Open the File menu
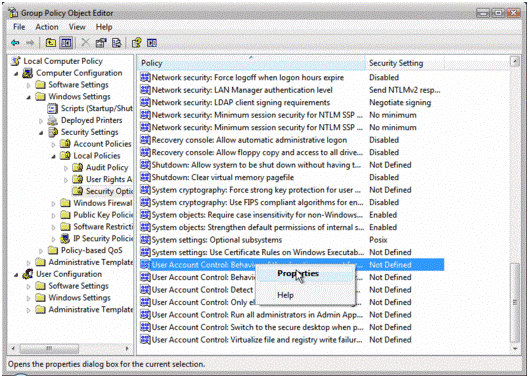 (19, 27)
